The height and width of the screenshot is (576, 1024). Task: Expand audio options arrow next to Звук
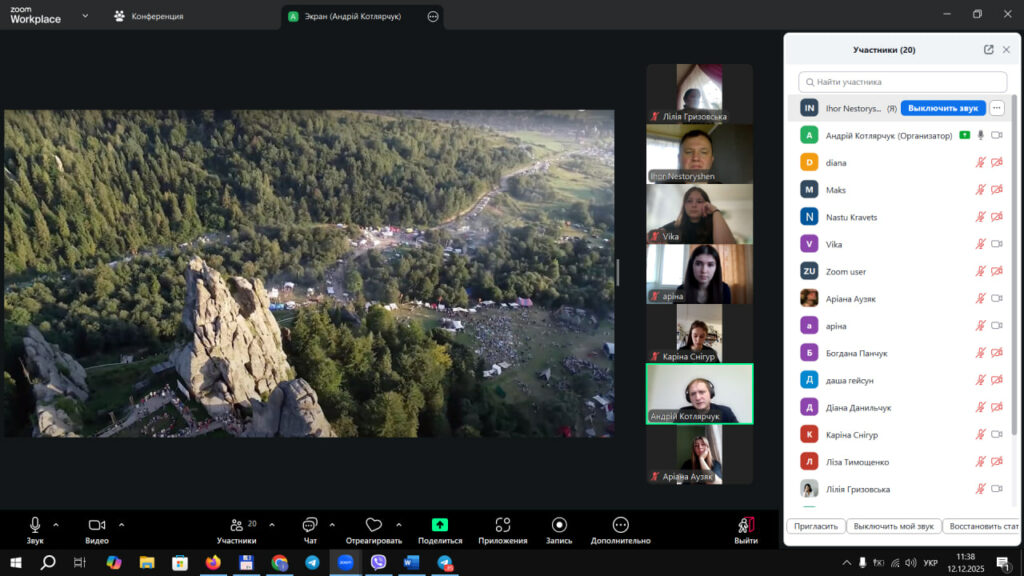(56, 524)
